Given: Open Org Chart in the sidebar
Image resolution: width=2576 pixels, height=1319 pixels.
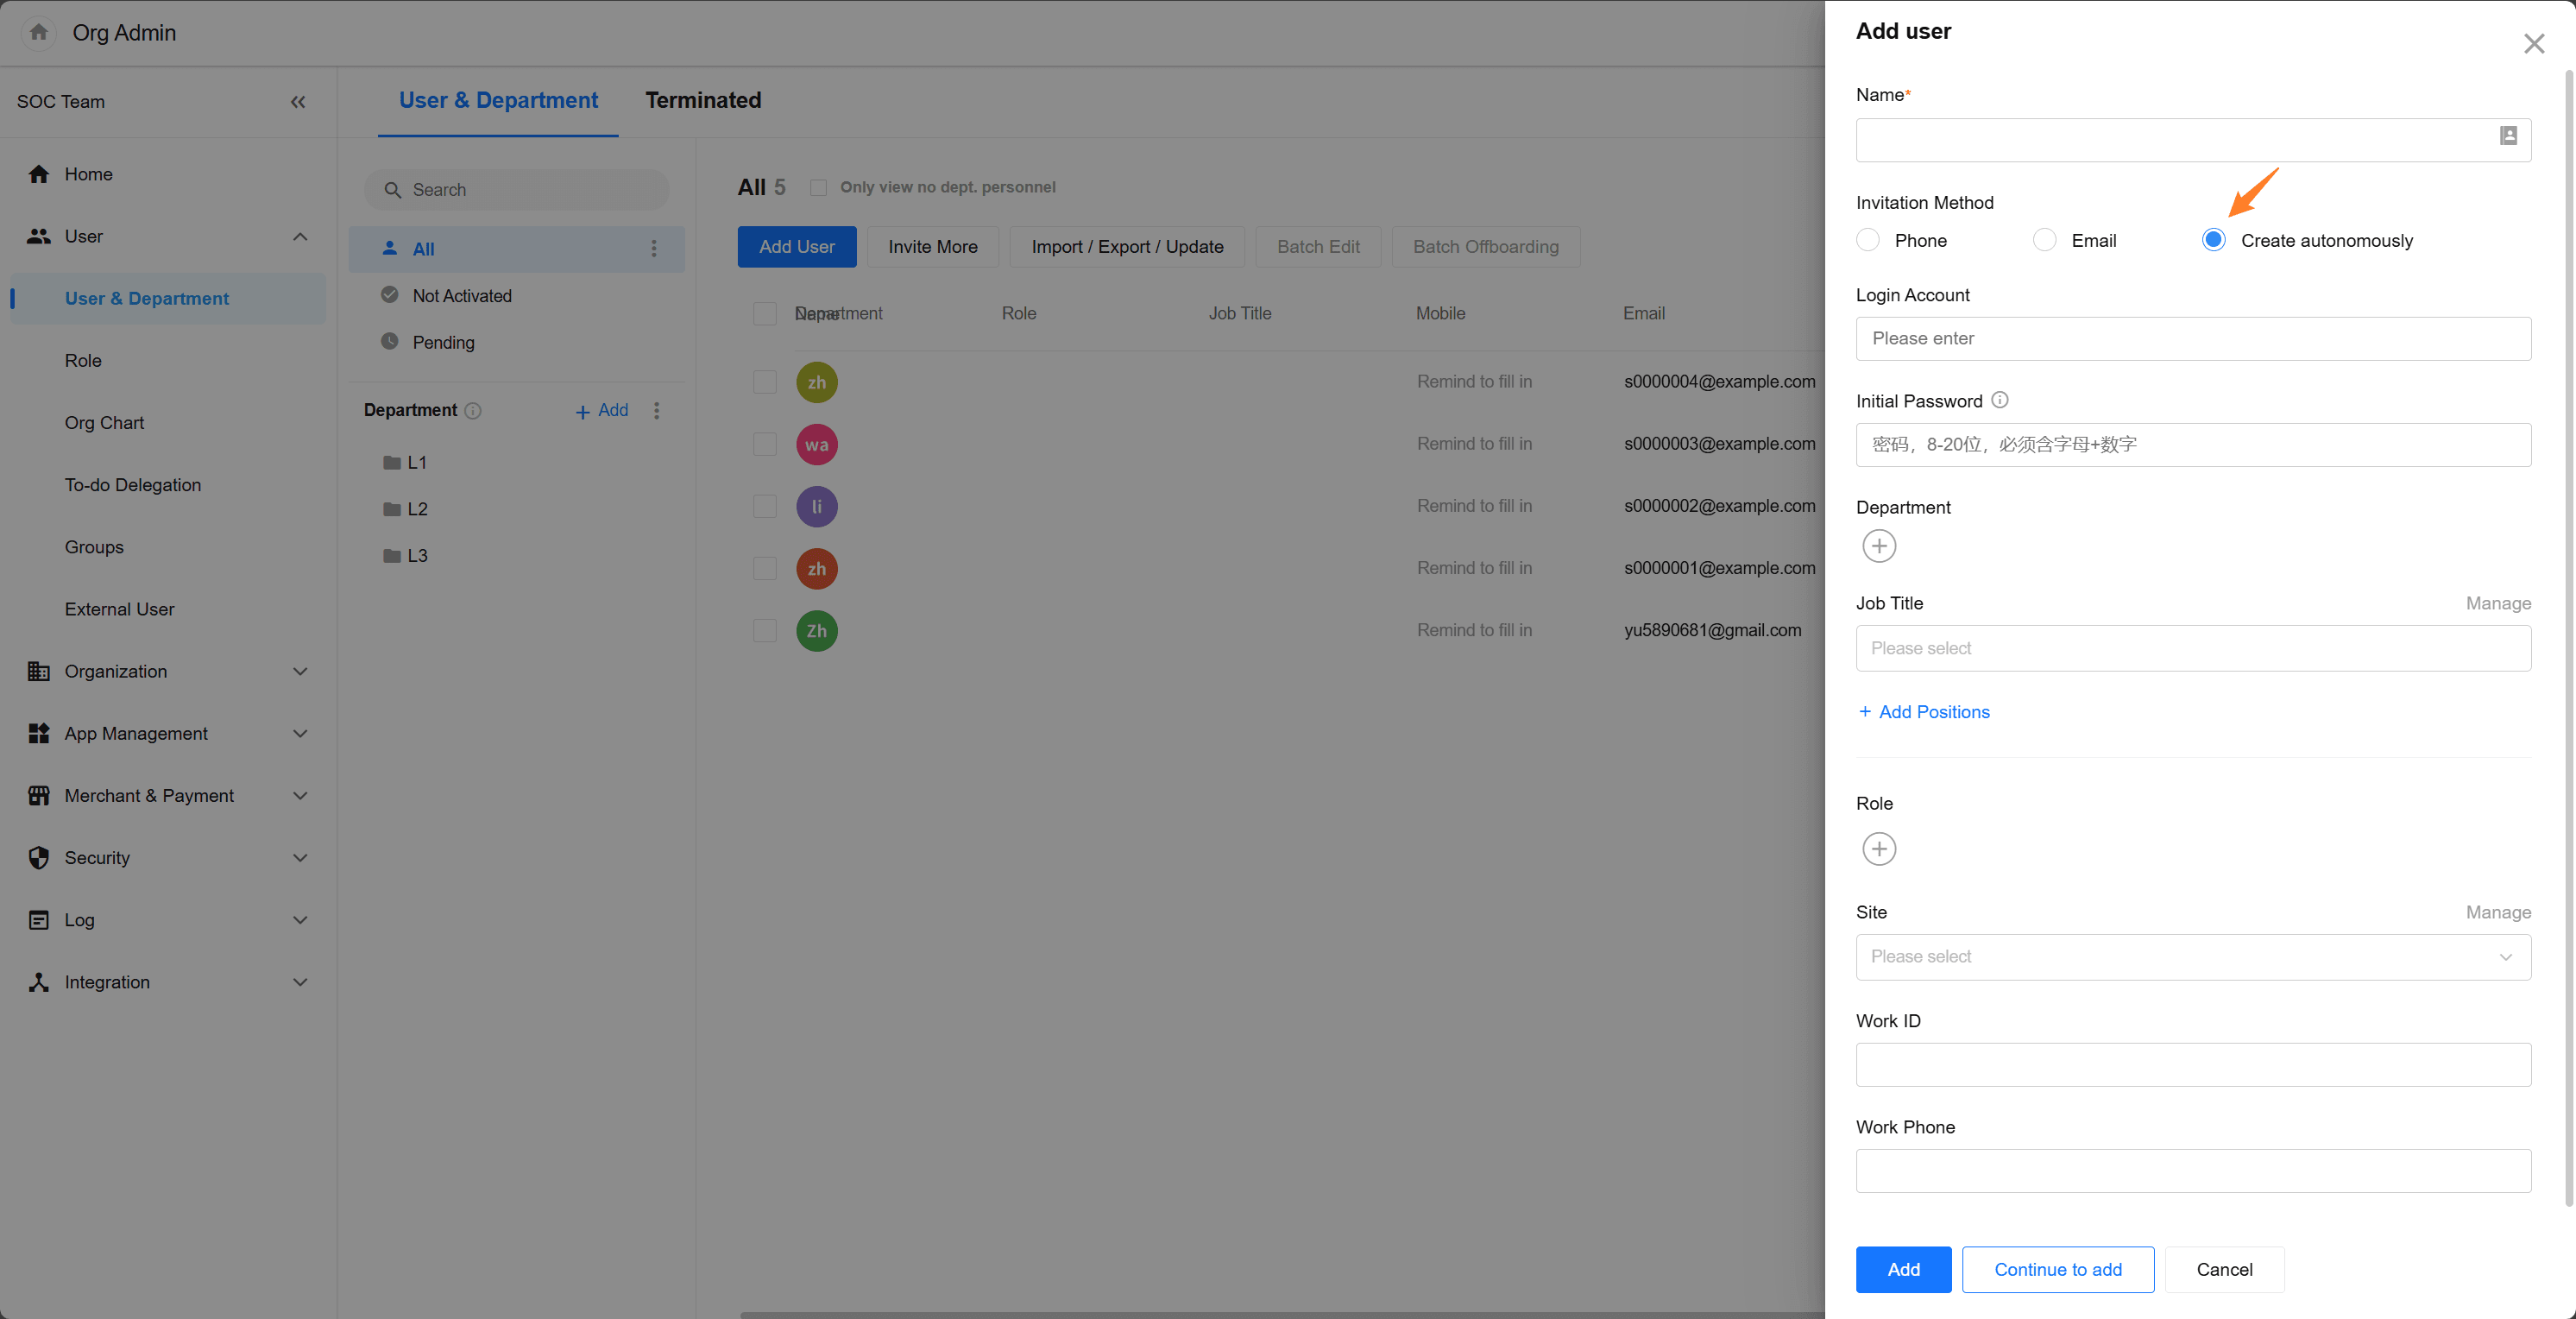Looking at the screenshot, I should 104,423.
